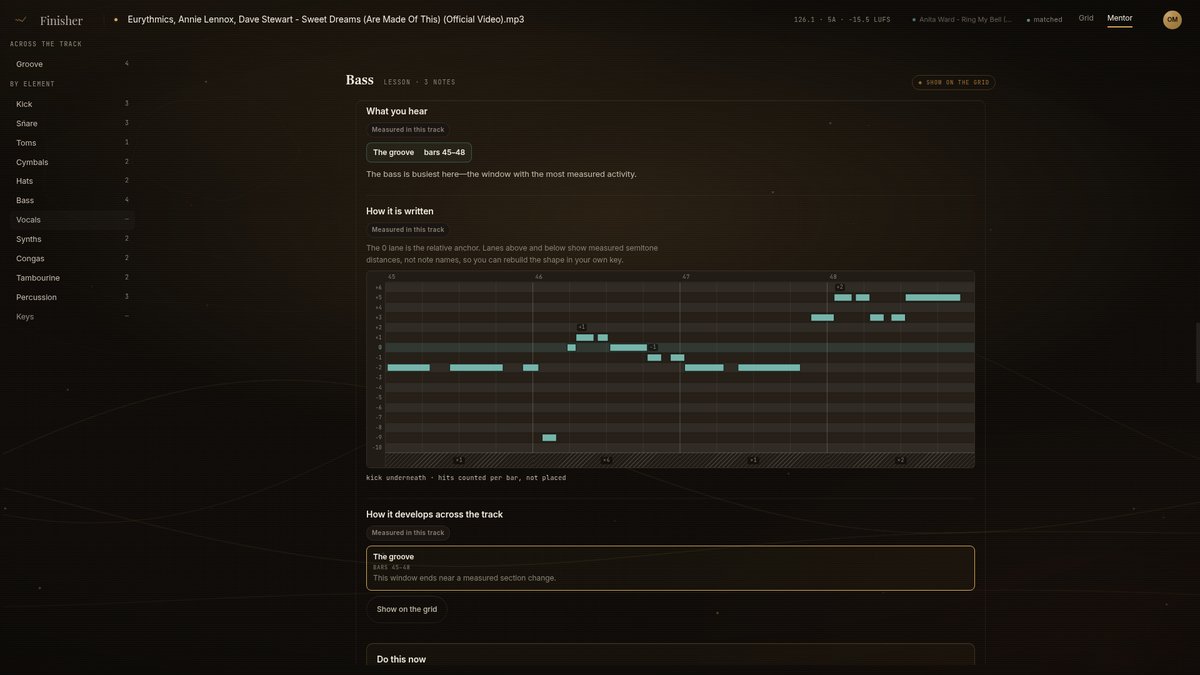Click the Finisher logo icon
1200x675 pixels.
pyautogui.click(x=21, y=20)
